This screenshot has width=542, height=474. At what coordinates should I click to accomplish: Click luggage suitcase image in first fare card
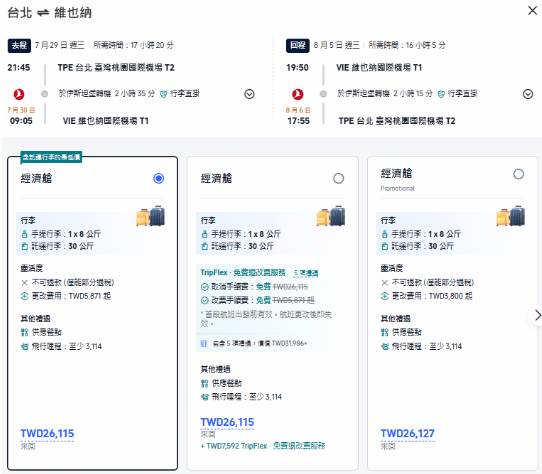click(150, 216)
